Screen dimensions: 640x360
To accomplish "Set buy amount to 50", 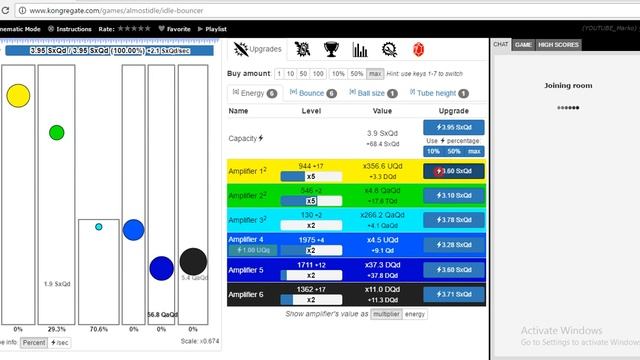I will click(303, 74).
